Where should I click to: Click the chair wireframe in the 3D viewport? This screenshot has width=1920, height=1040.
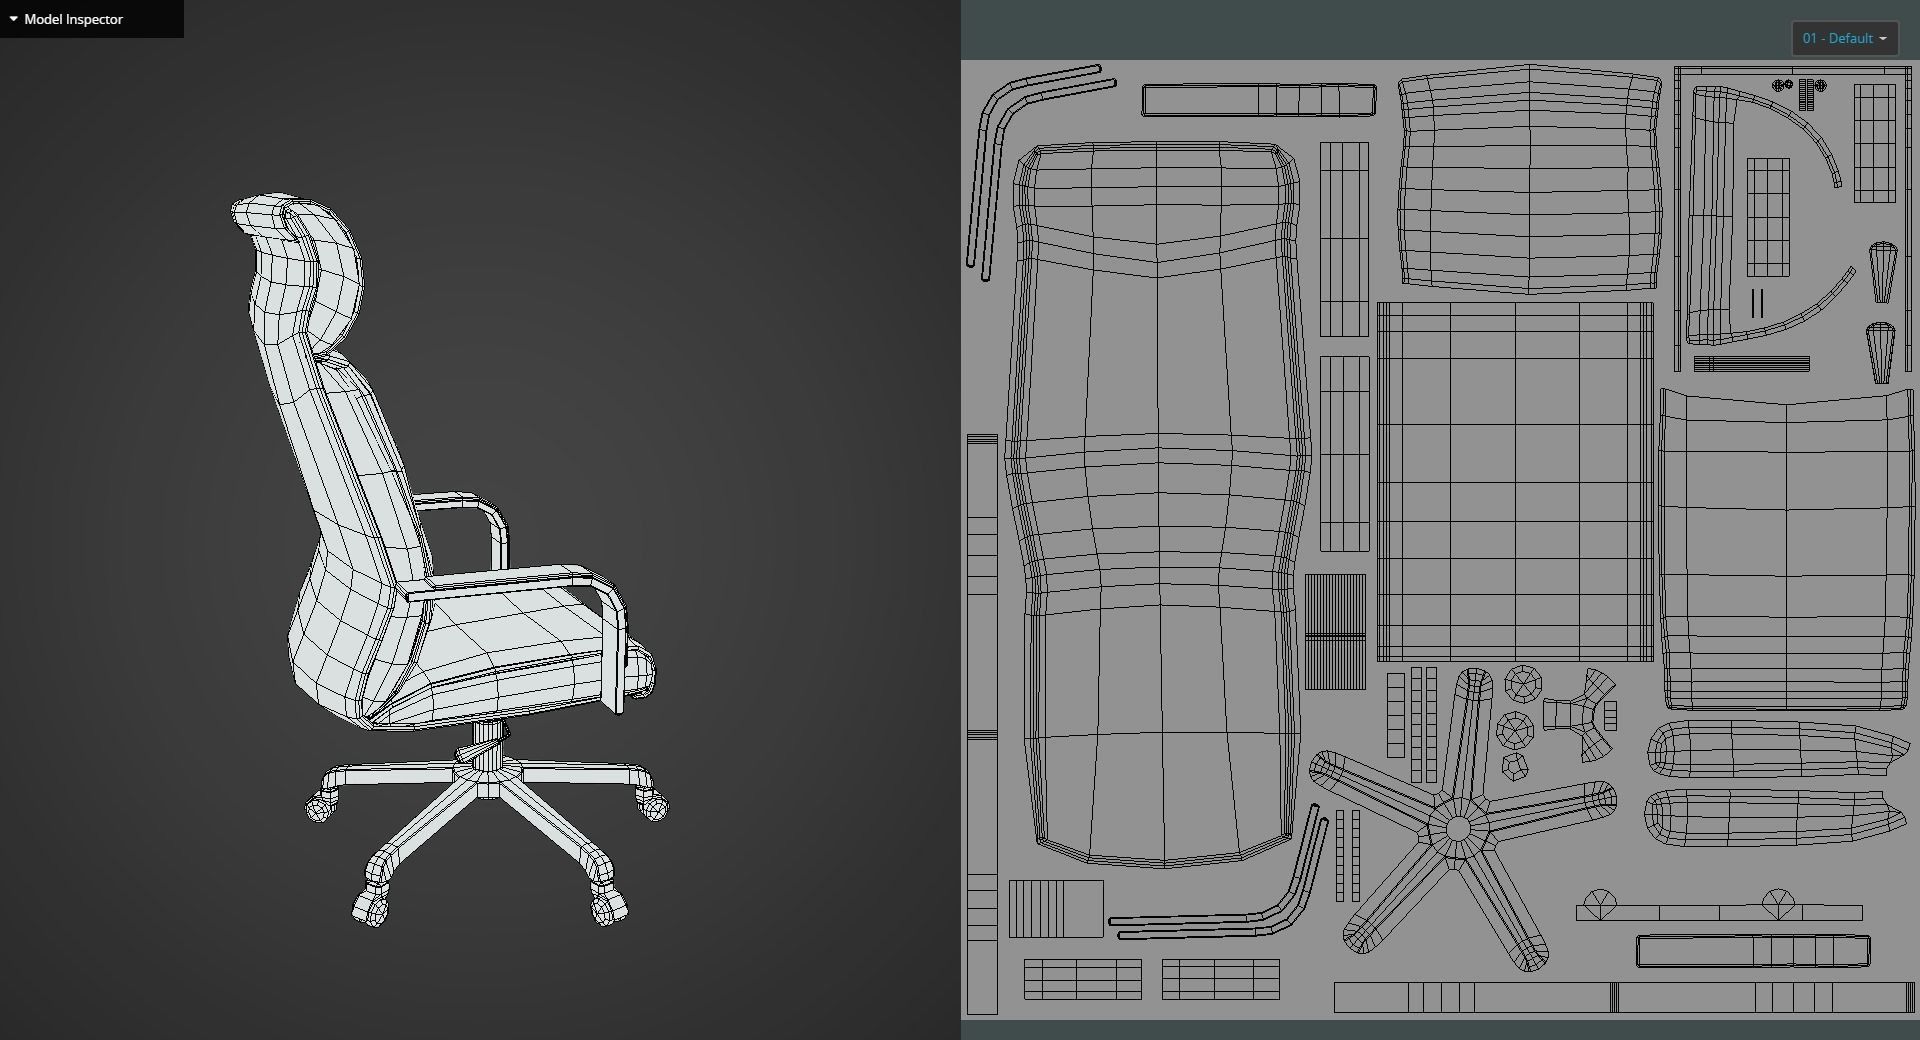[448, 560]
